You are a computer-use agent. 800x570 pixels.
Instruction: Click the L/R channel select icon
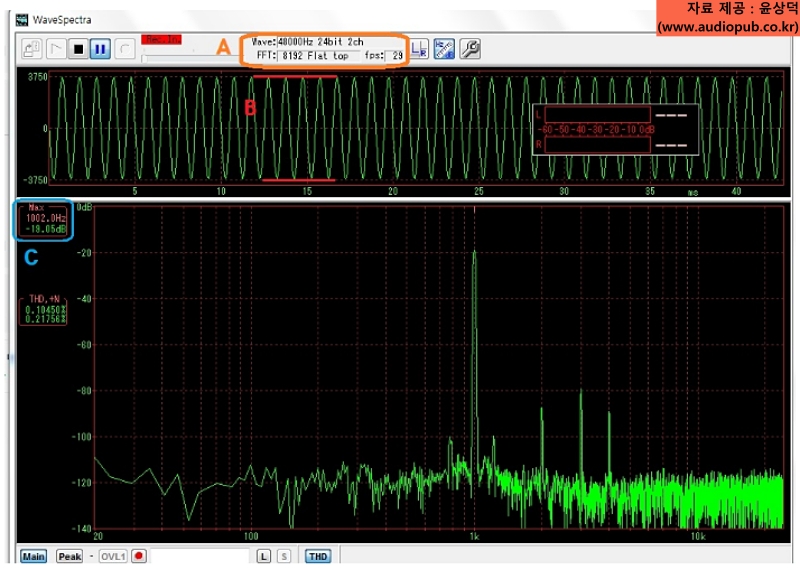coord(419,49)
